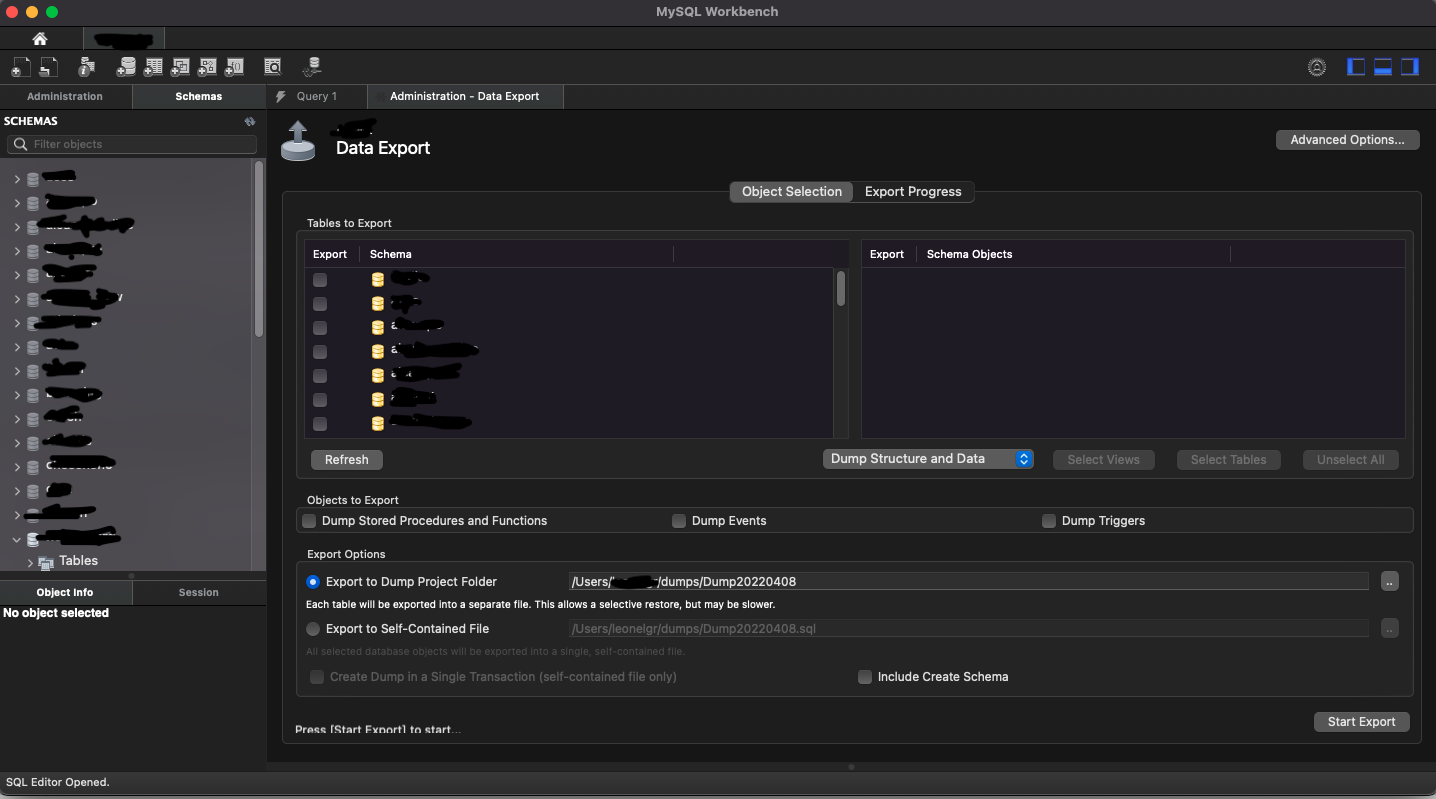Click the Unselect All button
This screenshot has height=799, width=1436.
point(1350,460)
